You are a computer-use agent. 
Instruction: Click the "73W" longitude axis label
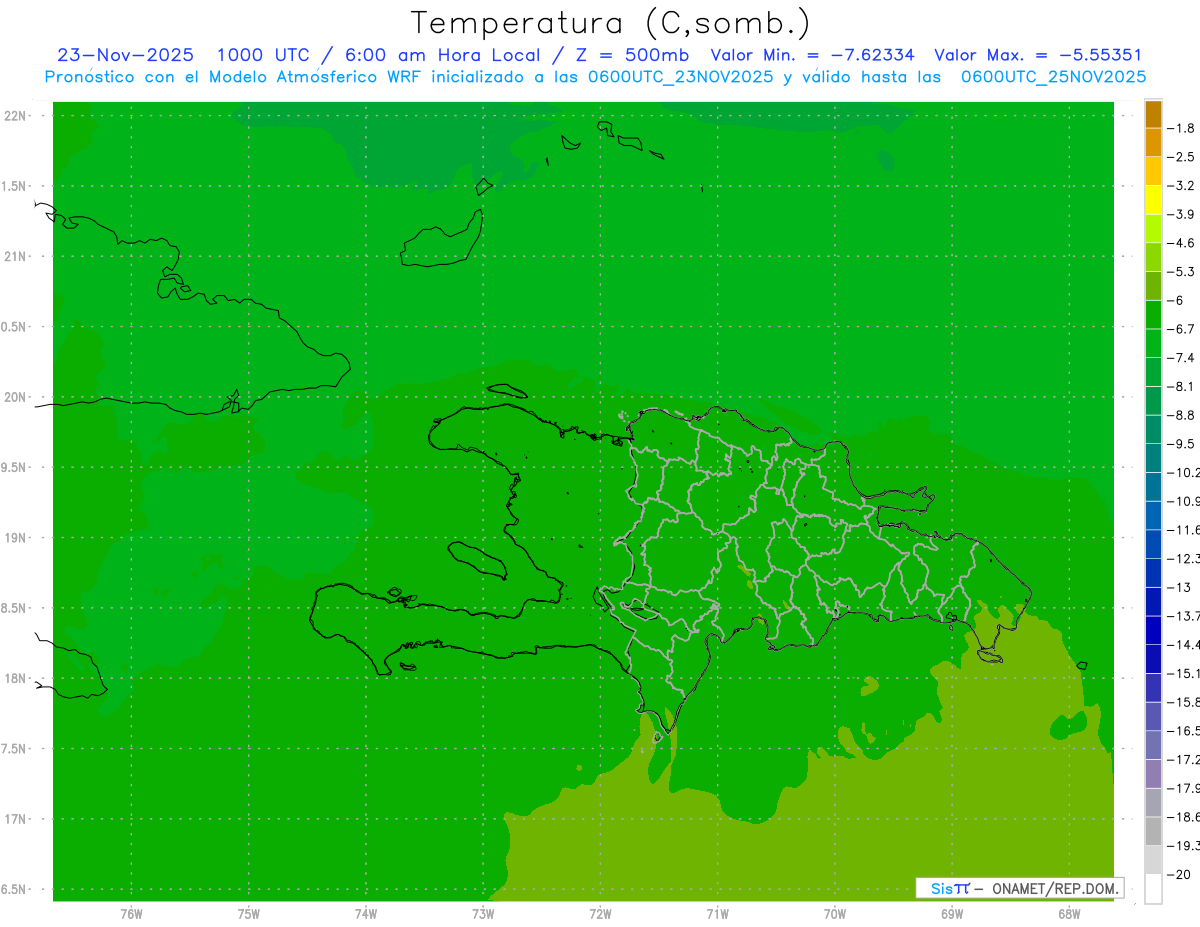[x=483, y=914]
